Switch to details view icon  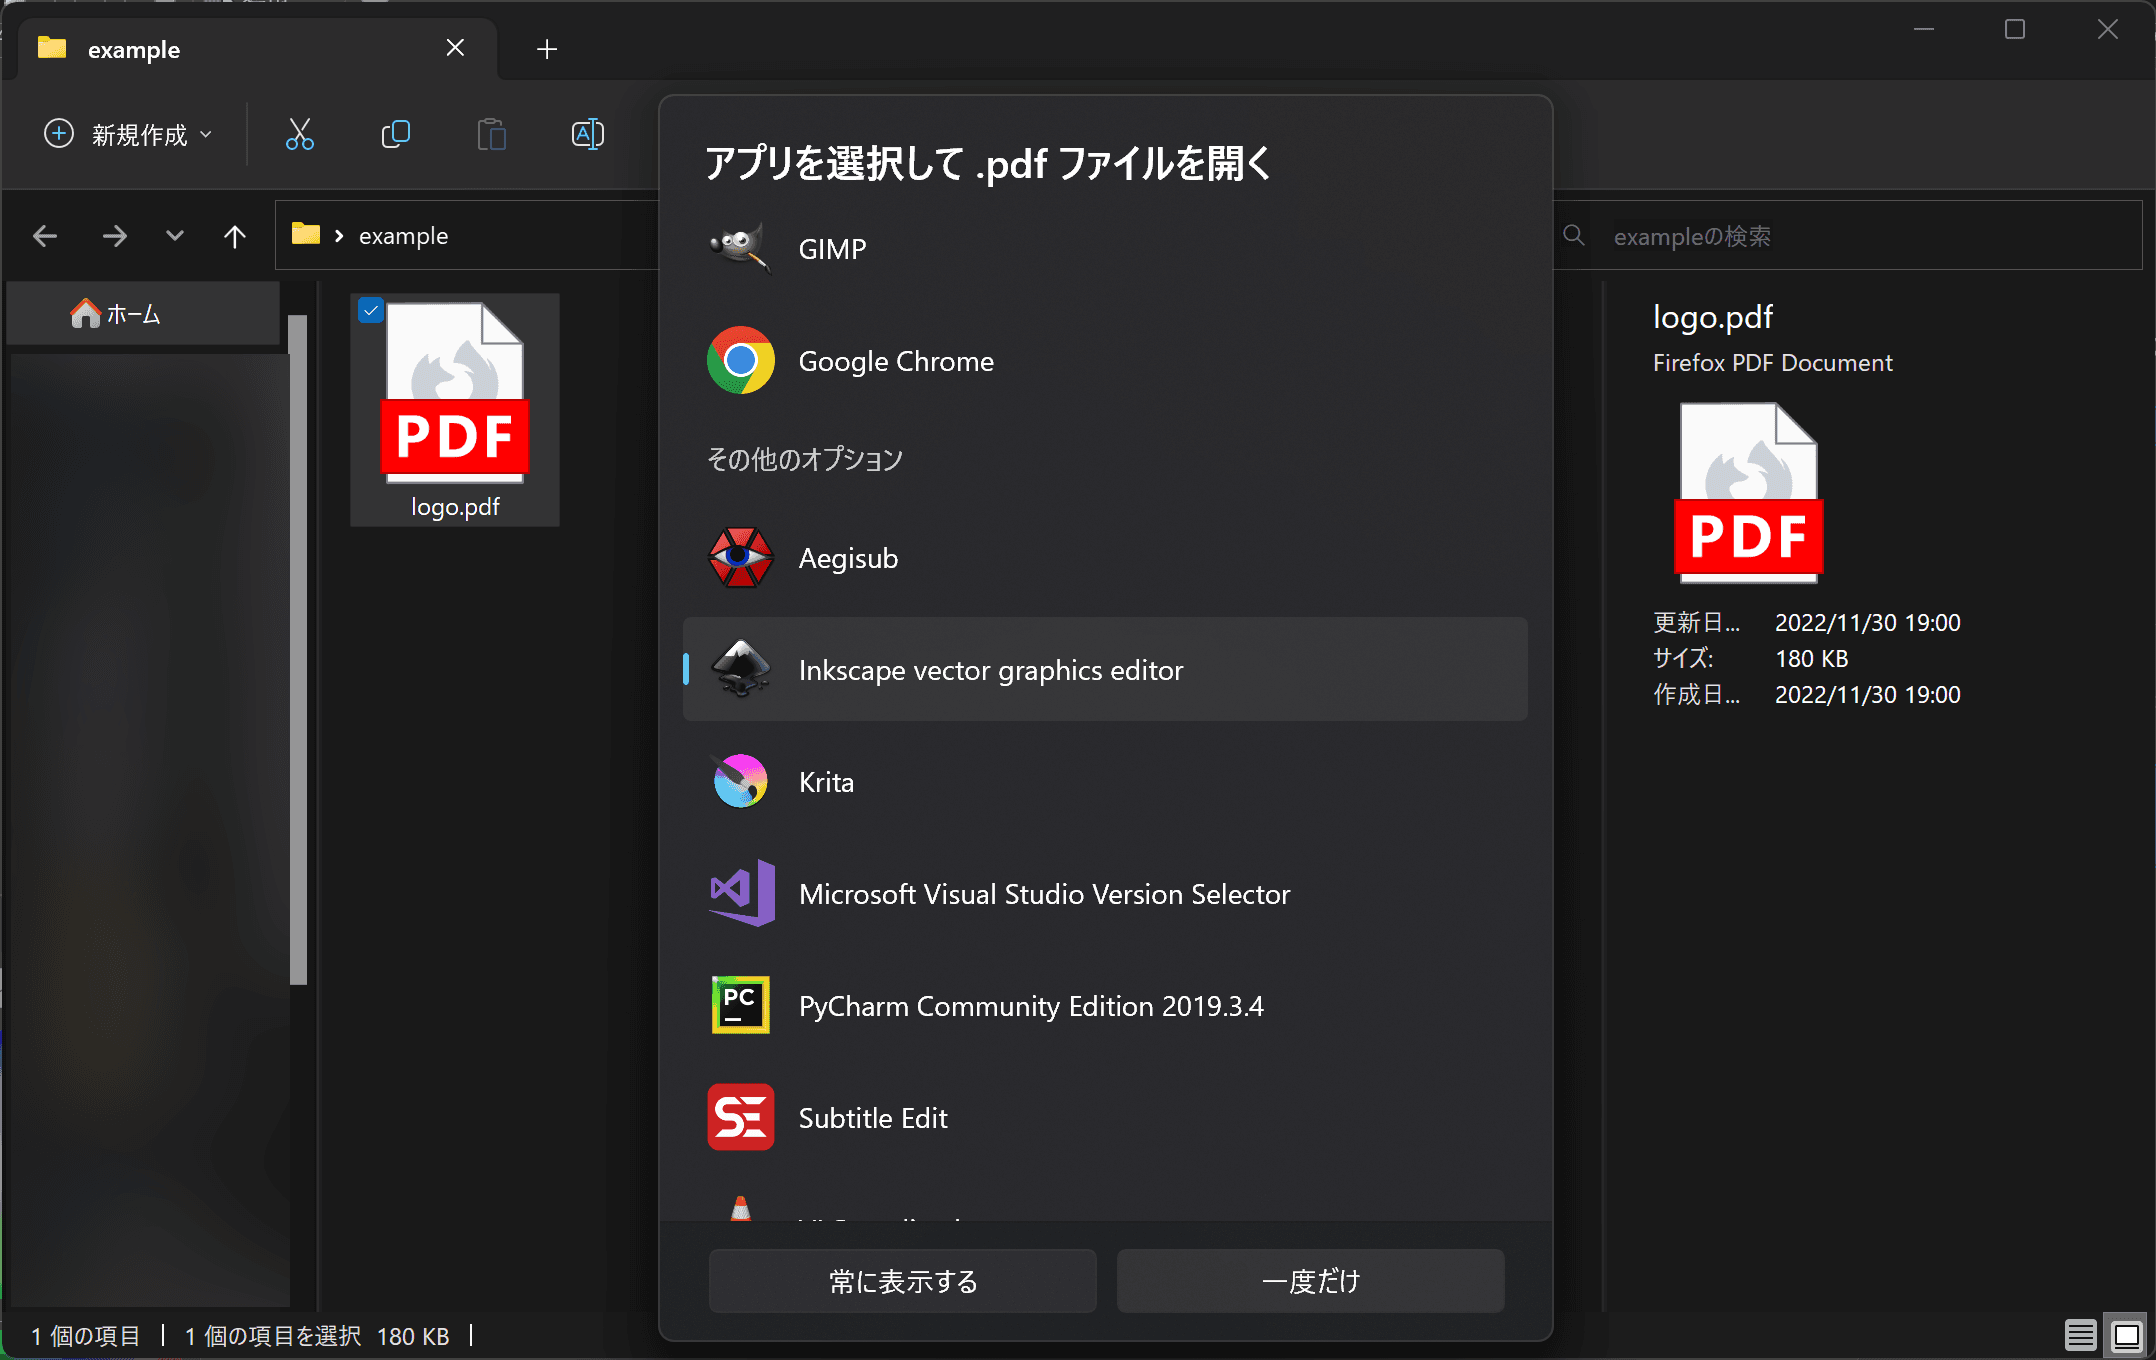pos(2081,1335)
